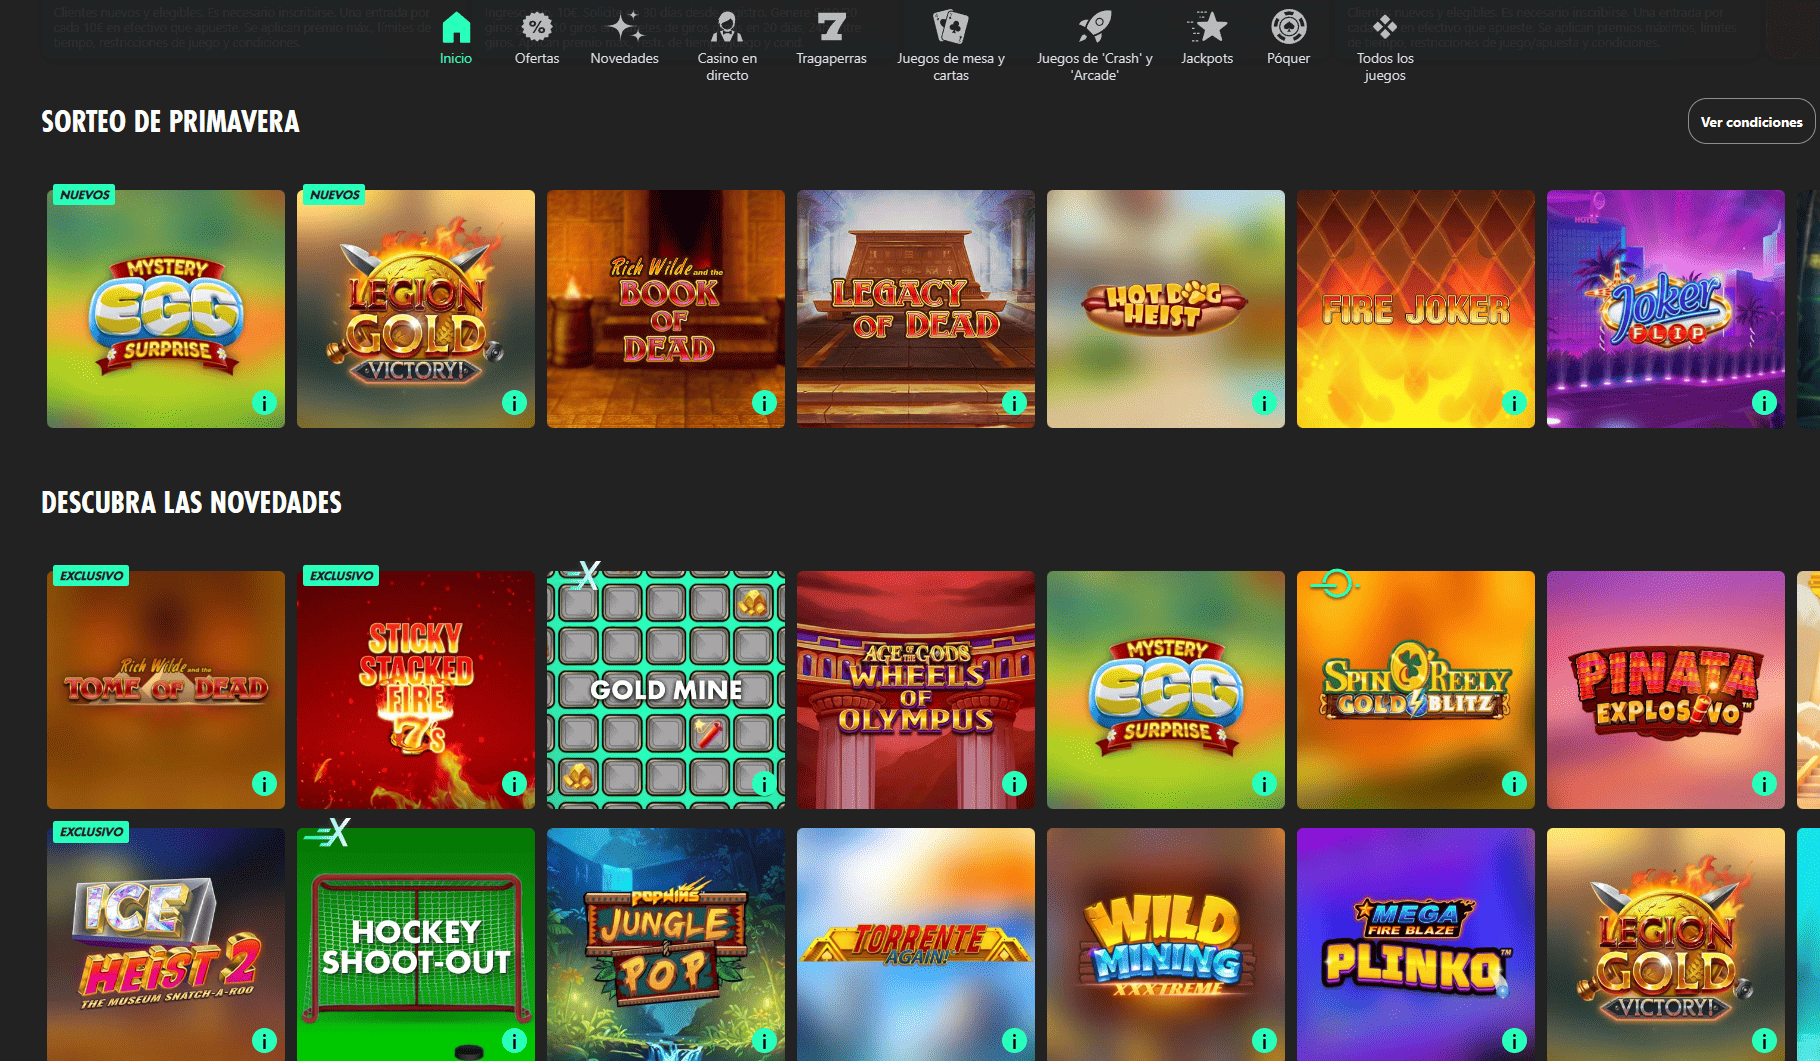
Task: Open the Tragaperras seven icon
Action: [x=831, y=27]
